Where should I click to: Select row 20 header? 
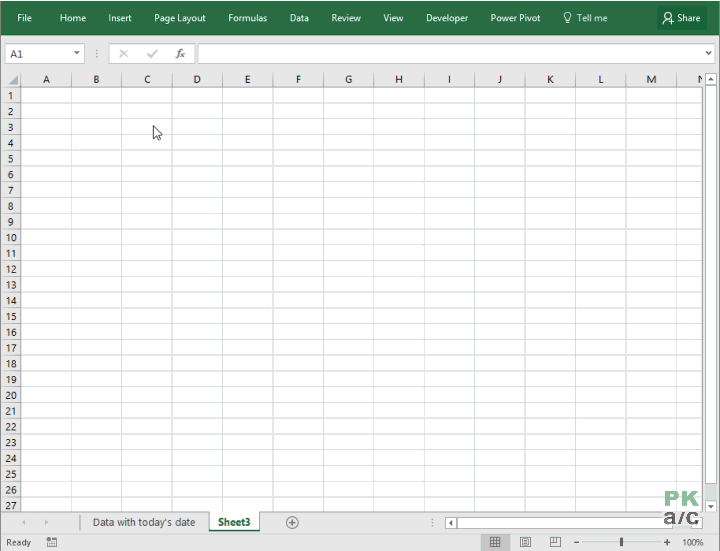click(11, 395)
